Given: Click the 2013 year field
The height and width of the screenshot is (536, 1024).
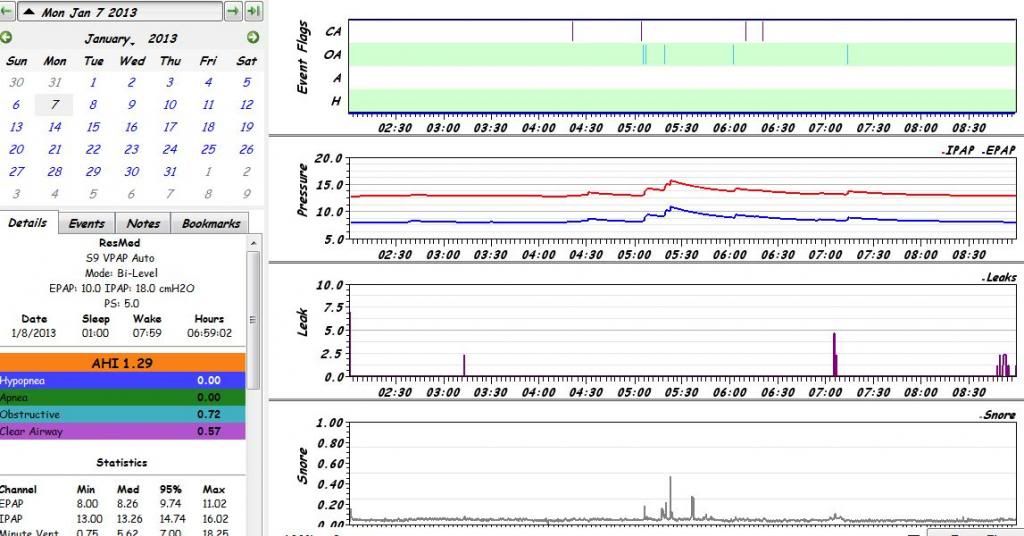Looking at the screenshot, I should (162, 39).
